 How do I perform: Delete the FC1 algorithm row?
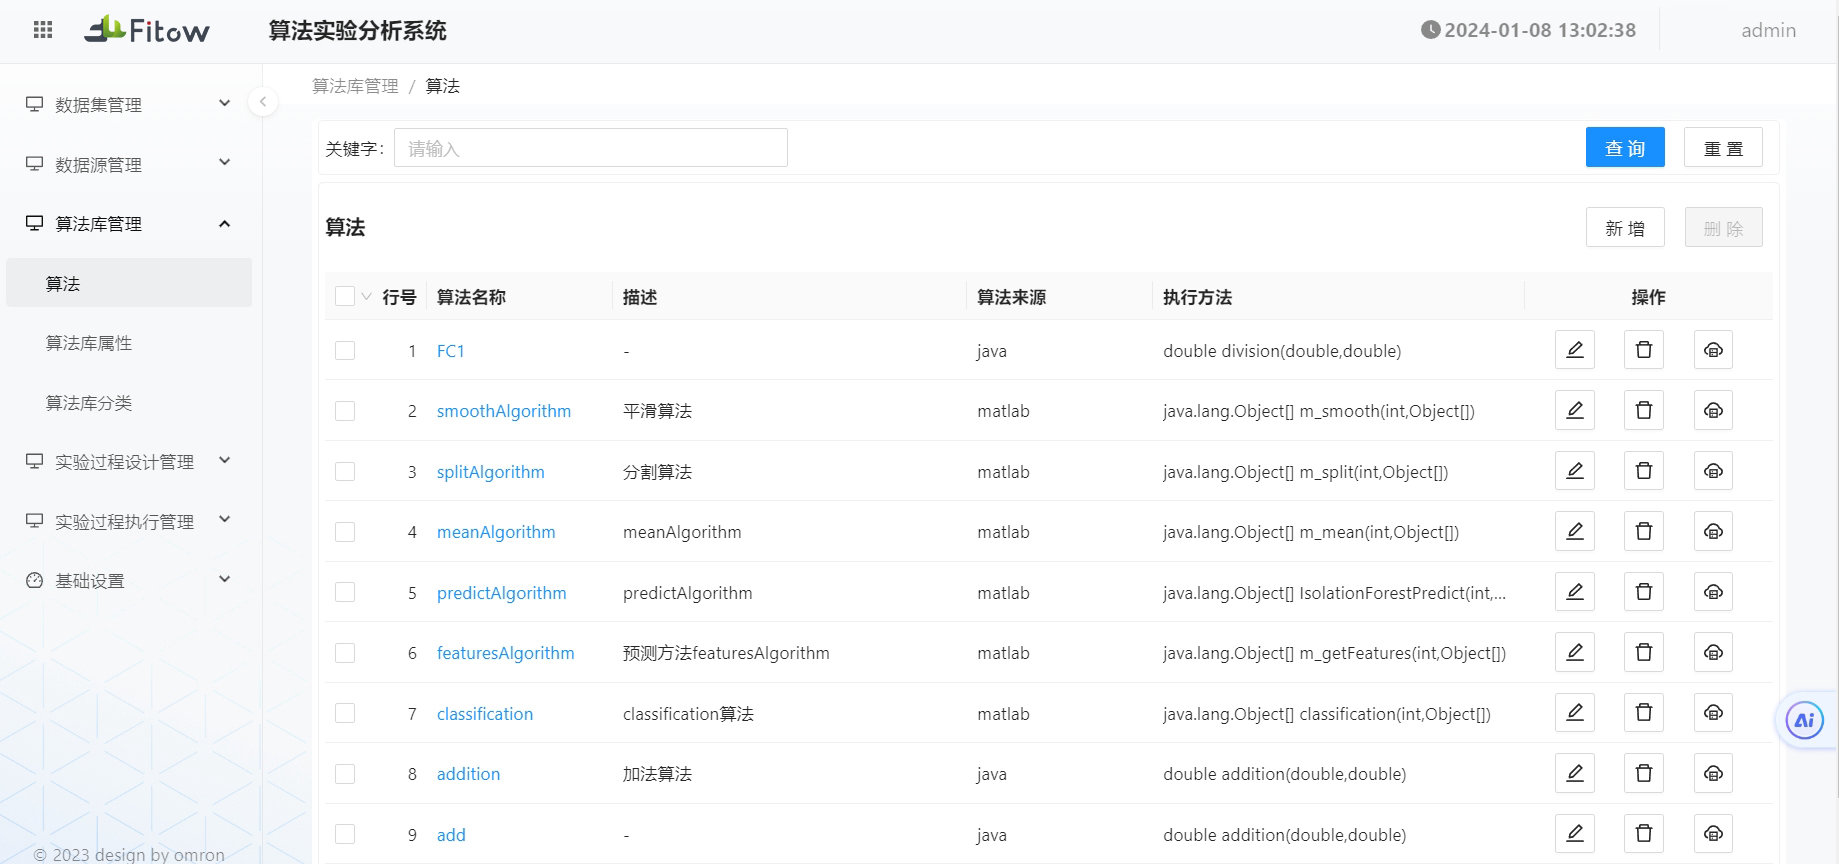1644,350
